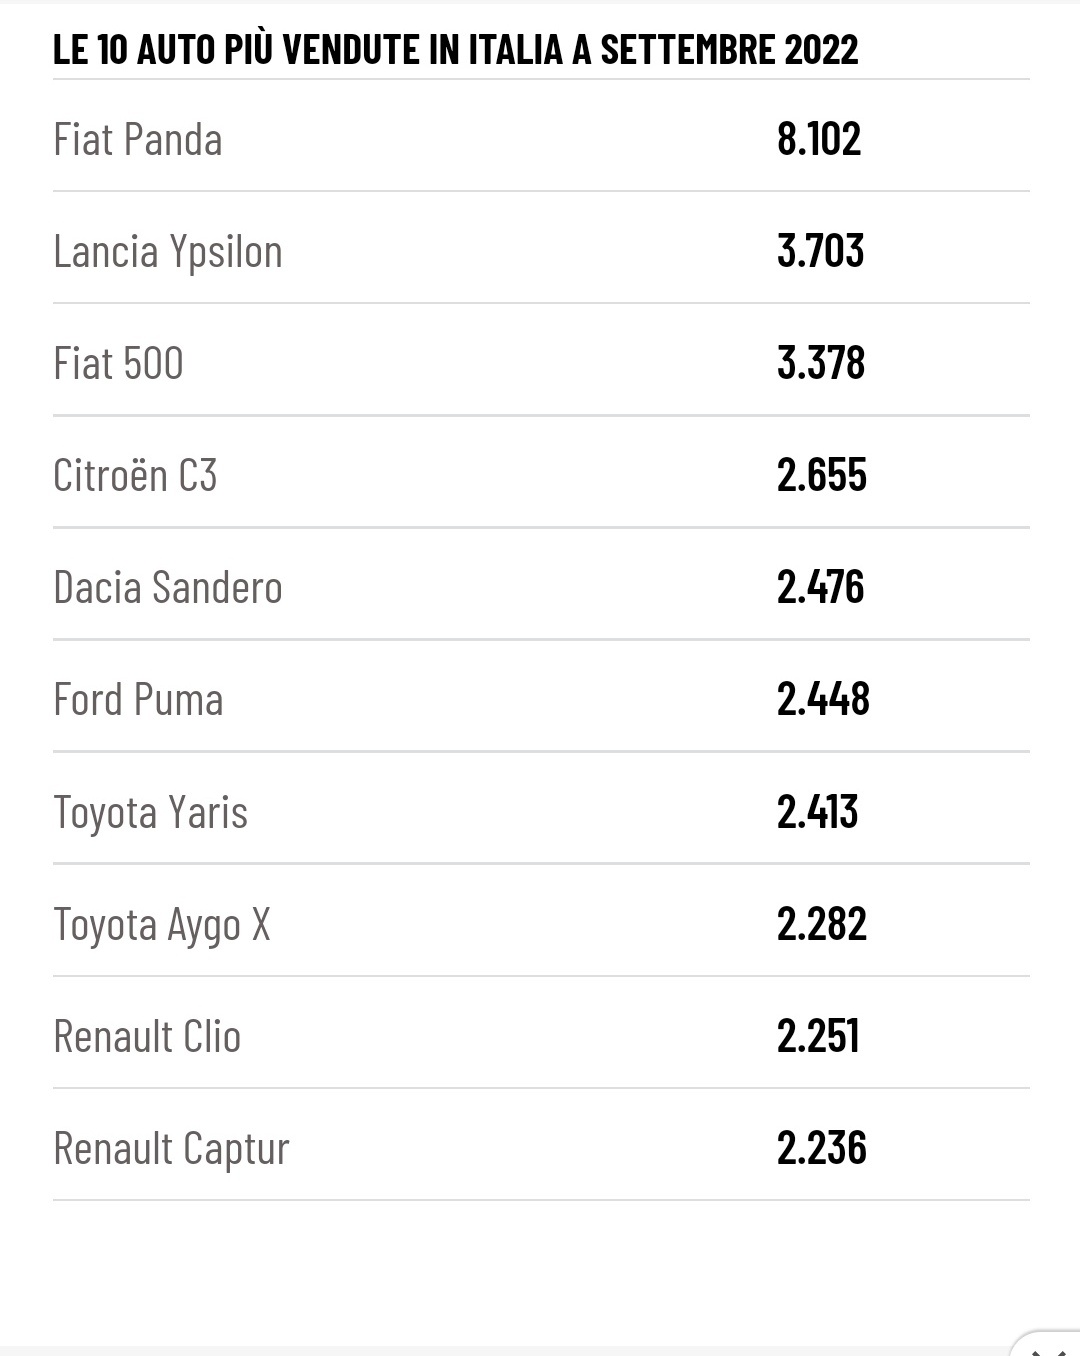Select the Citroën C3 model name
This screenshot has height=1356, width=1080.
click(x=135, y=475)
